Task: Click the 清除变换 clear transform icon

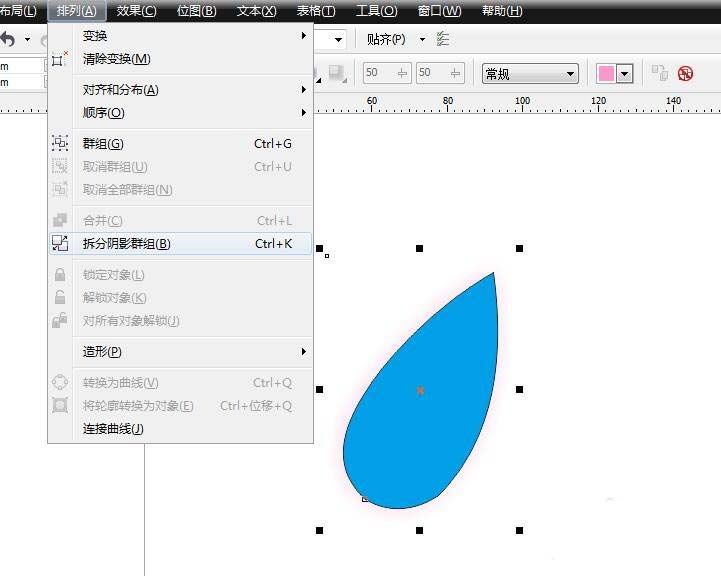Action: click(x=60, y=59)
